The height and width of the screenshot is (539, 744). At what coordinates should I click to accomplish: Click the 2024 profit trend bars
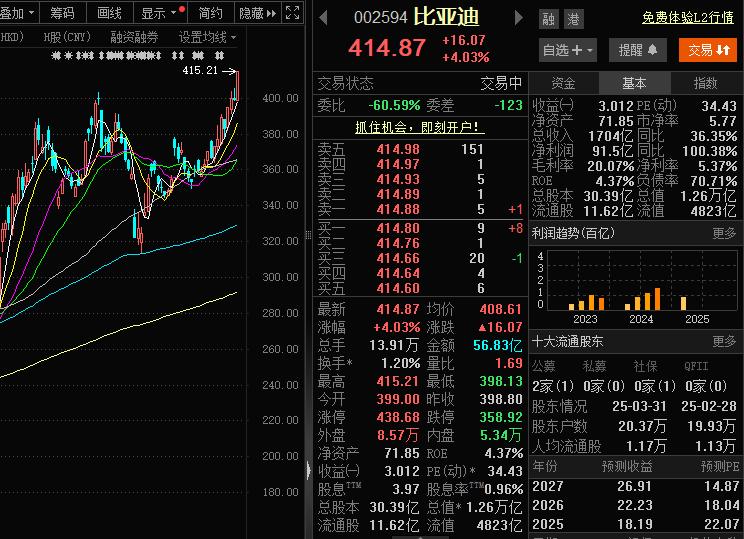(x=642, y=299)
